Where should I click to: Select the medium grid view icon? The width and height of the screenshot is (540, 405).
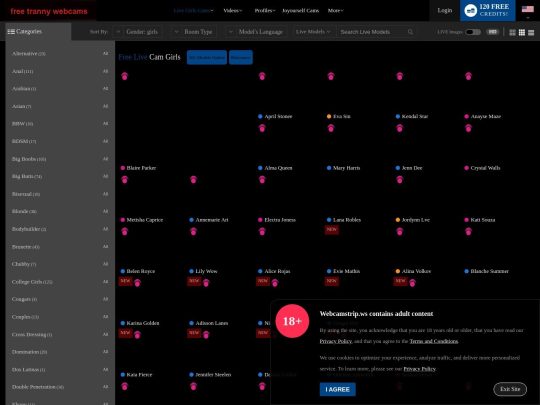522,32
